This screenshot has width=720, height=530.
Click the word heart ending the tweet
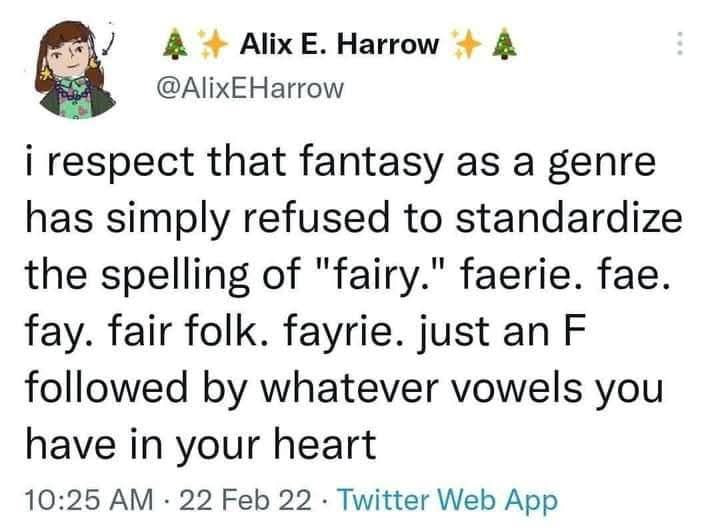(325, 443)
